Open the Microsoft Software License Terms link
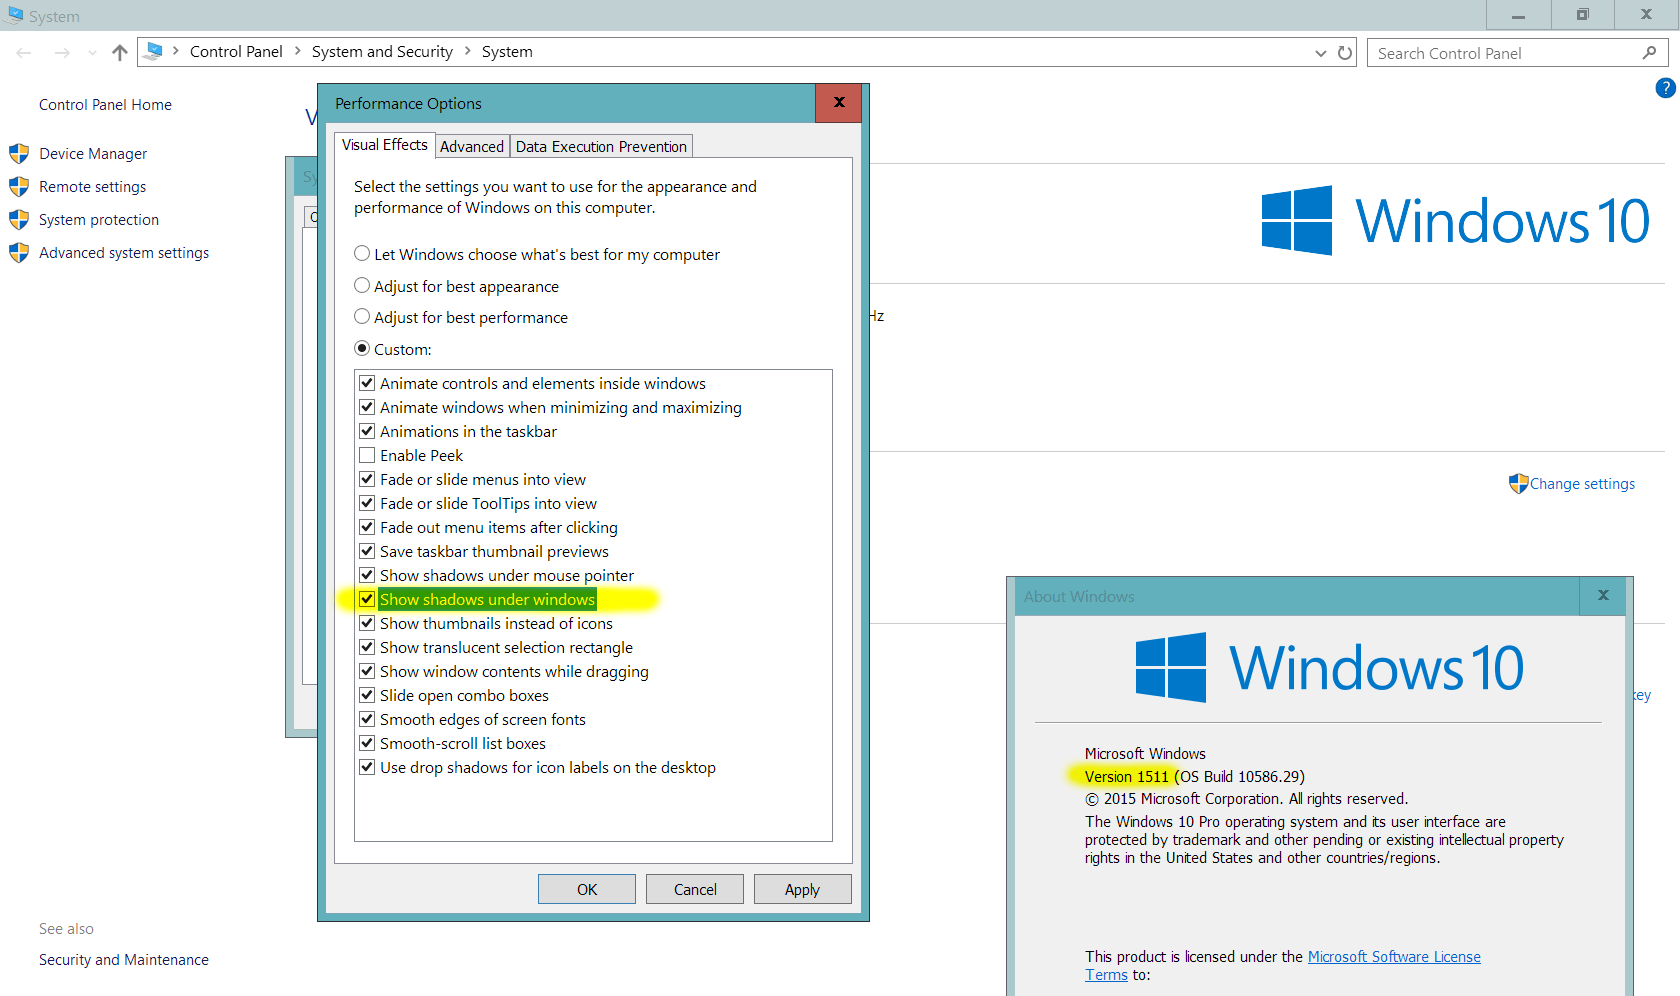Viewport: 1680px width, 996px height. 1394,956
